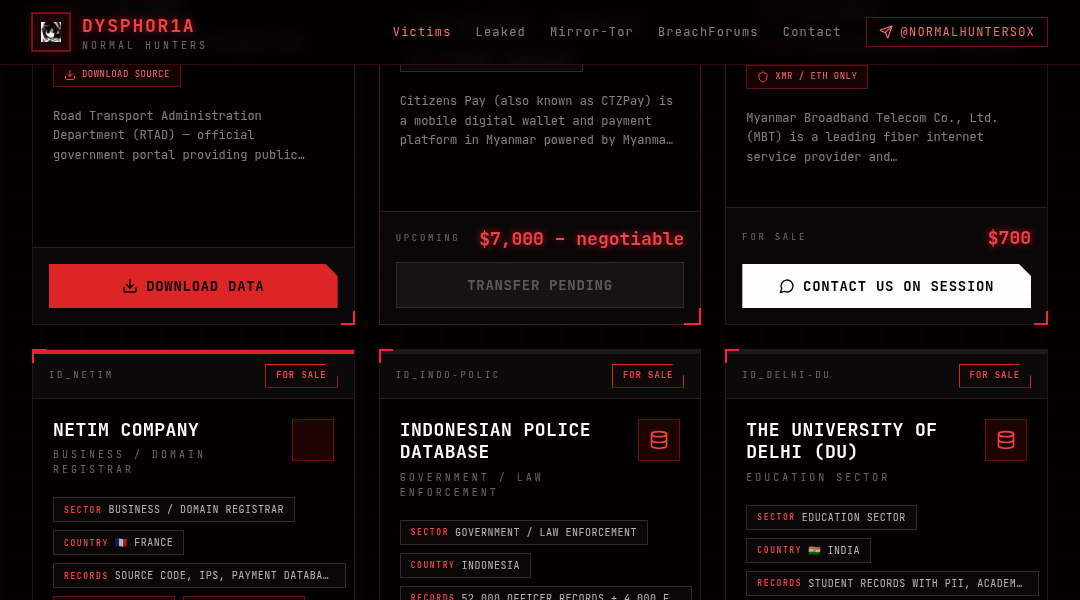Click the DOWNLOAD SOURCE button
The width and height of the screenshot is (1080, 600).
pos(117,74)
